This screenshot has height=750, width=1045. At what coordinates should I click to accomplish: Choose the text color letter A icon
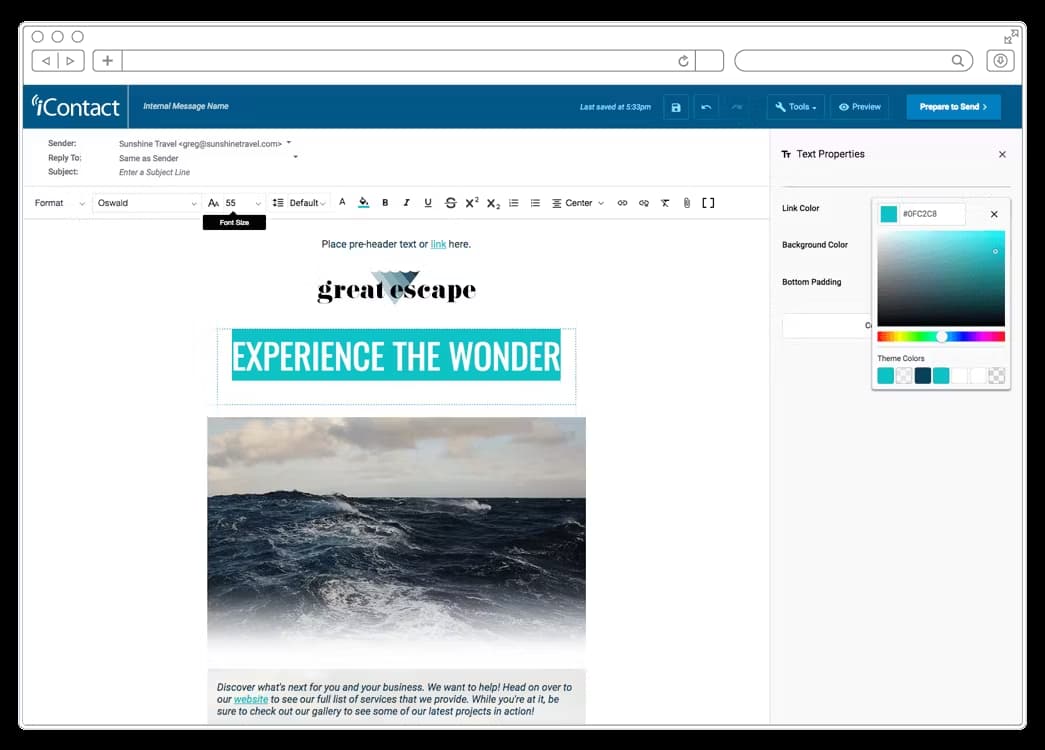(x=342, y=202)
